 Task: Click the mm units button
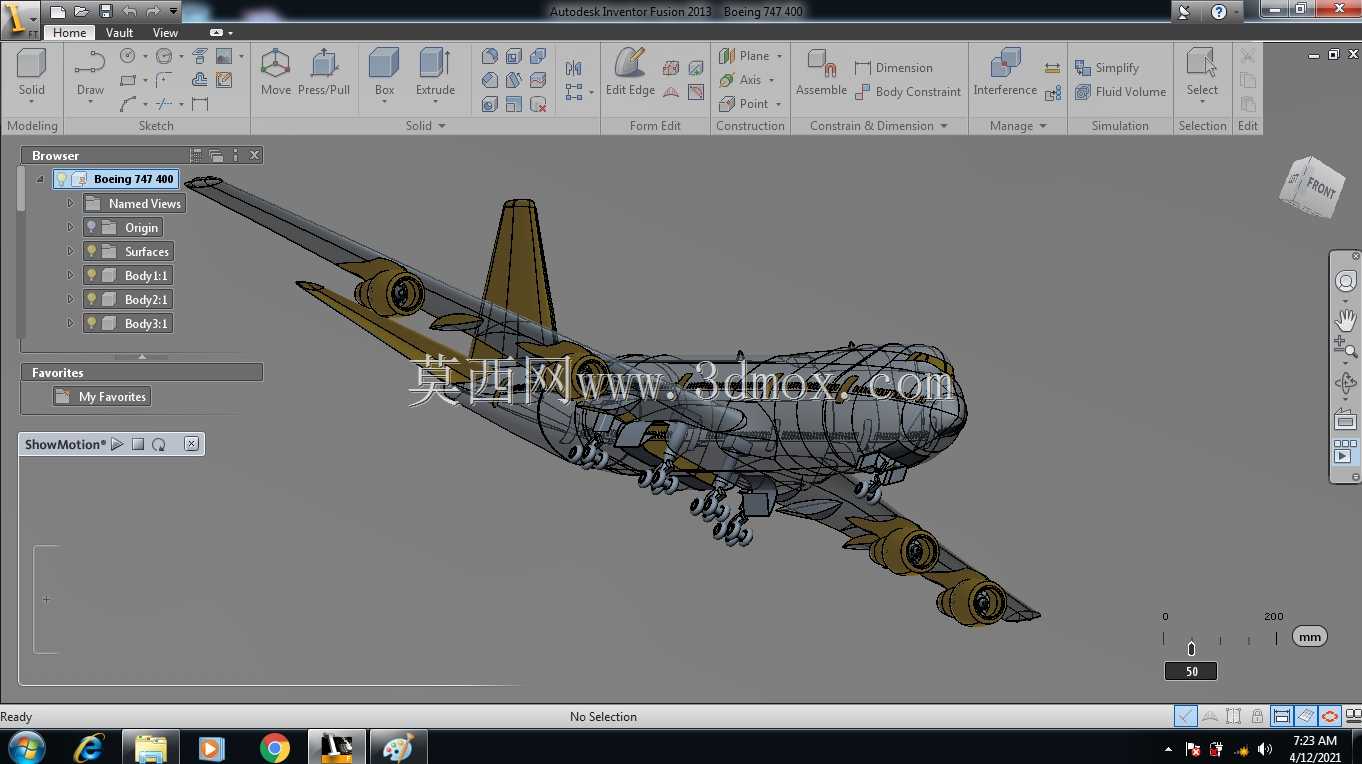click(x=1310, y=637)
